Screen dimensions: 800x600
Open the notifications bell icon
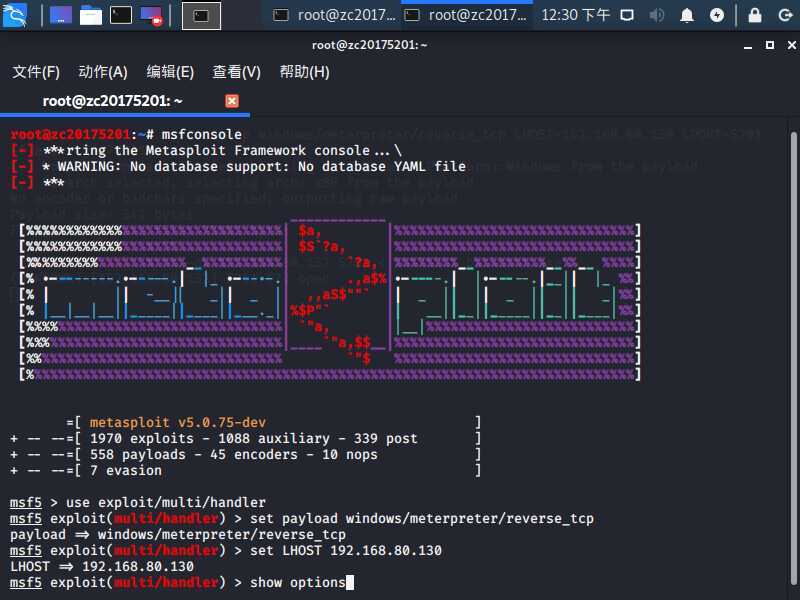(x=687, y=15)
